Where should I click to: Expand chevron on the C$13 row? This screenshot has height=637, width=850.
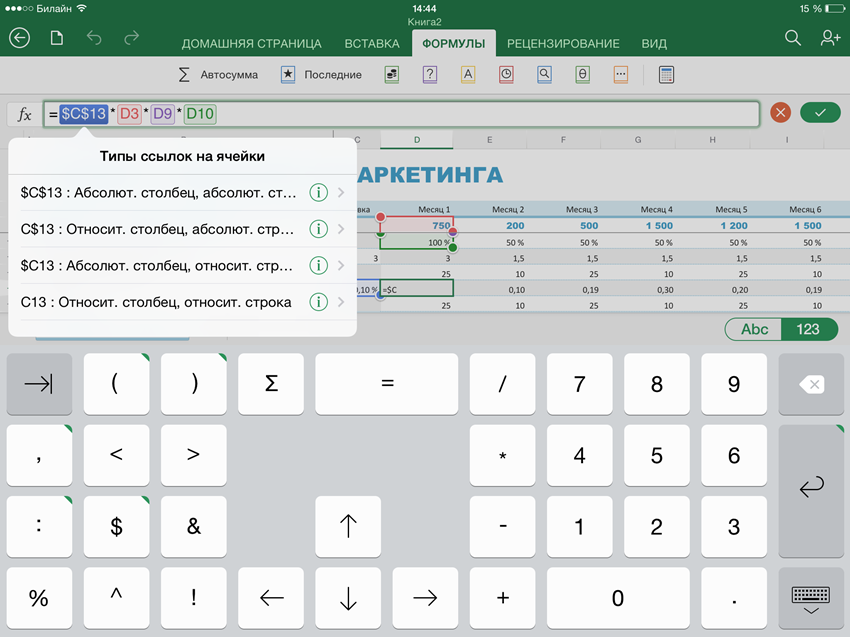click(341, 229)
